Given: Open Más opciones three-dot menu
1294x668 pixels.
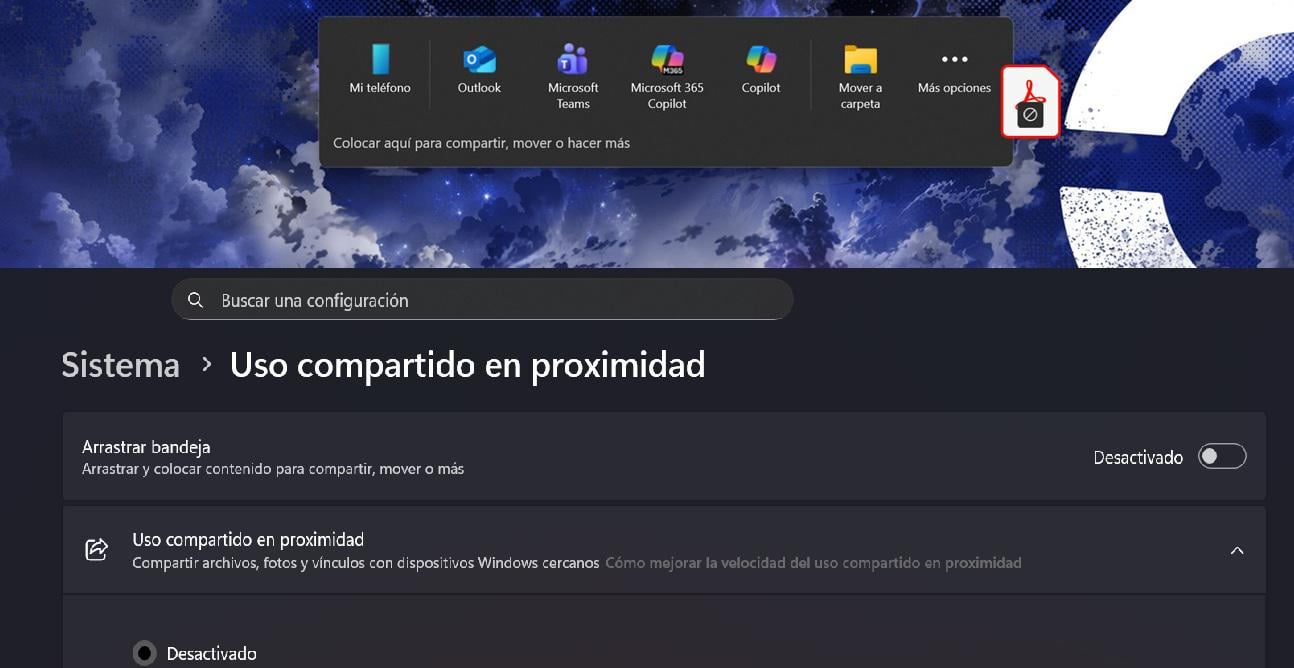Looking at the screenshot, I should pos(954,60).
